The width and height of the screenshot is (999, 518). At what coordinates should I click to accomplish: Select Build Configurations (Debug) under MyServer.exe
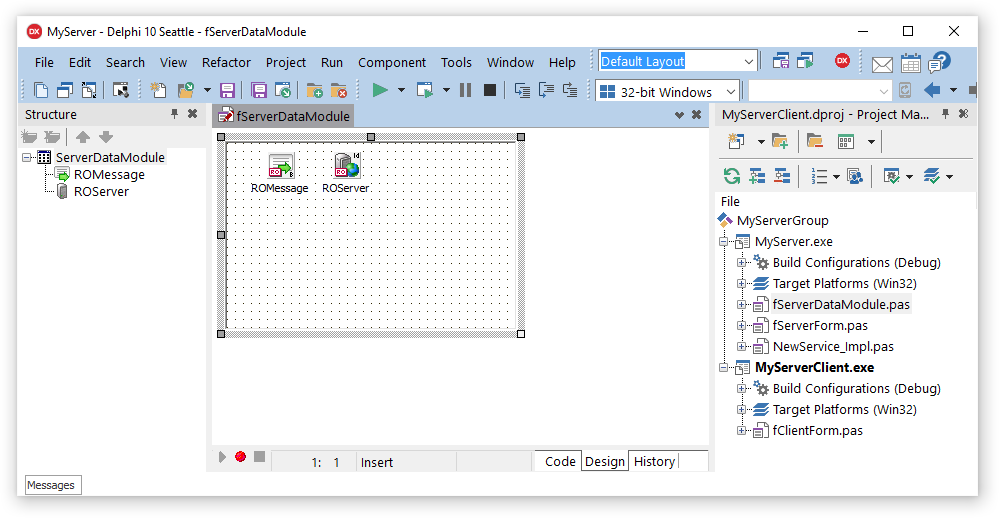pyautogui.click(x=856, y=263)
